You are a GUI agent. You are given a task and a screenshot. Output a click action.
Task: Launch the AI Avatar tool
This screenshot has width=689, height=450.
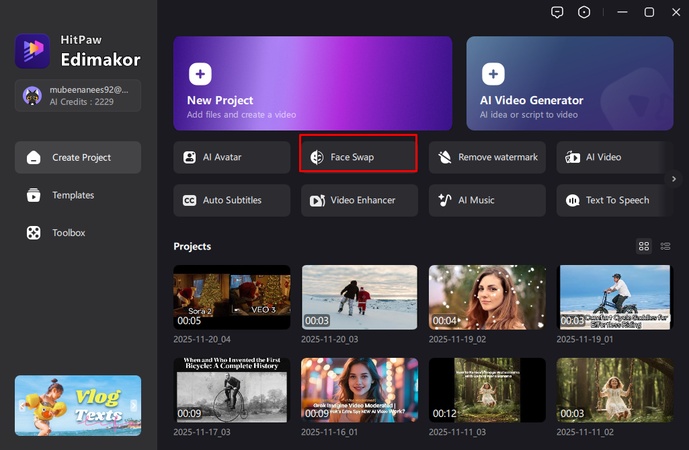point(231,157)
